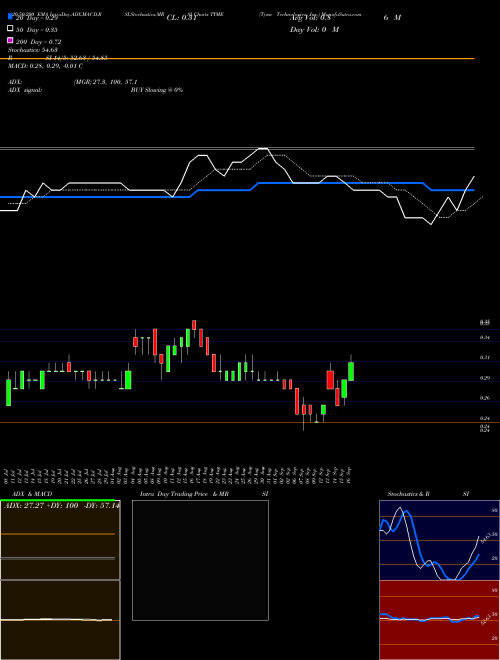Image resolution: width=500 pixels, height=660 pixels.
Task: Click the 'CL: 0.31' closing price label
Action: [x=181, y=18]
